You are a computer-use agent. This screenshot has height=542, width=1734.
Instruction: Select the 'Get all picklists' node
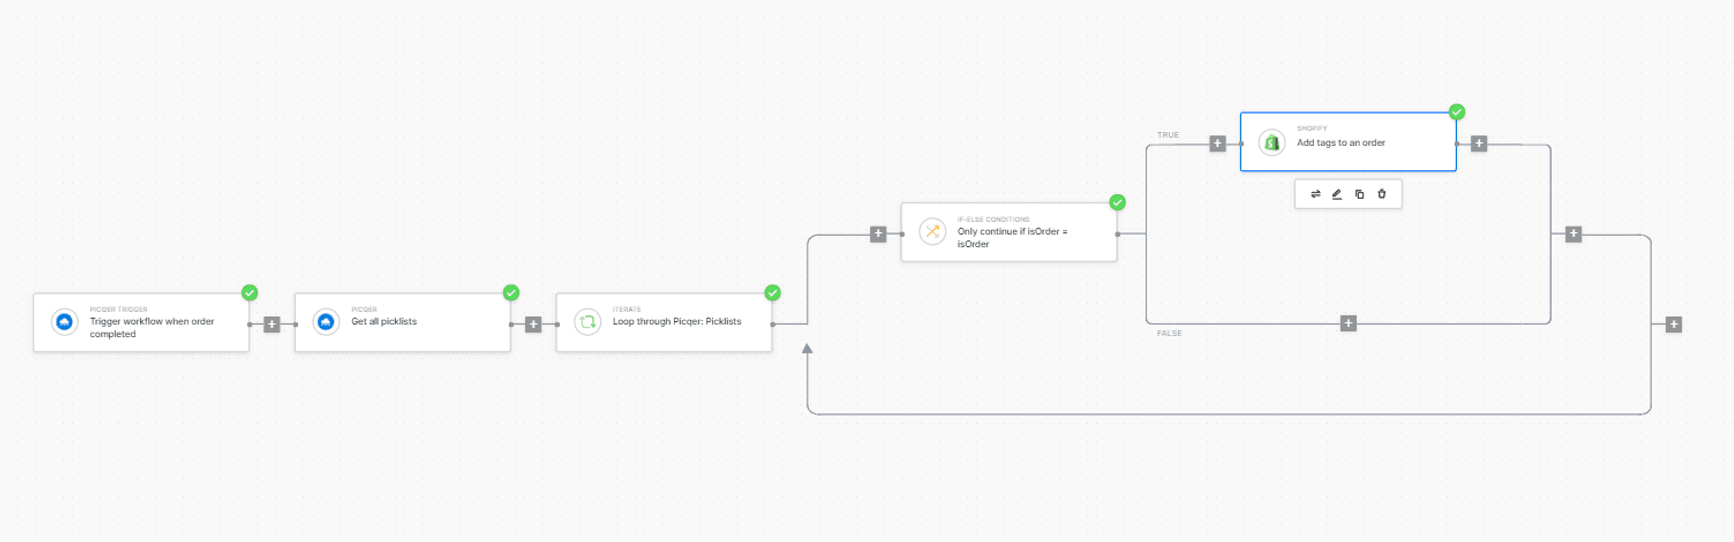[403, 323]
